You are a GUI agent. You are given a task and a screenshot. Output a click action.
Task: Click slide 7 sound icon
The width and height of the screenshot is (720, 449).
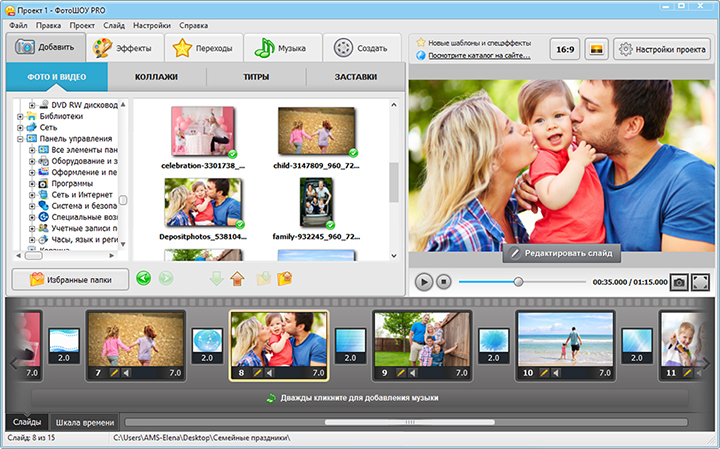125,373
